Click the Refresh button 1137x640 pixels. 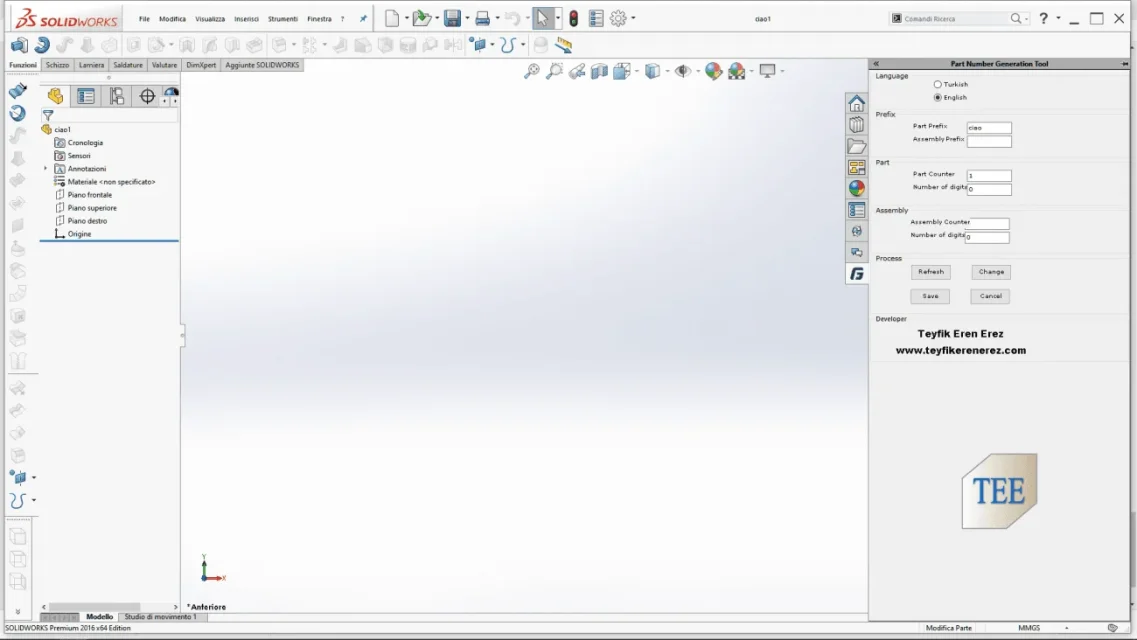(x=931, y=272)
